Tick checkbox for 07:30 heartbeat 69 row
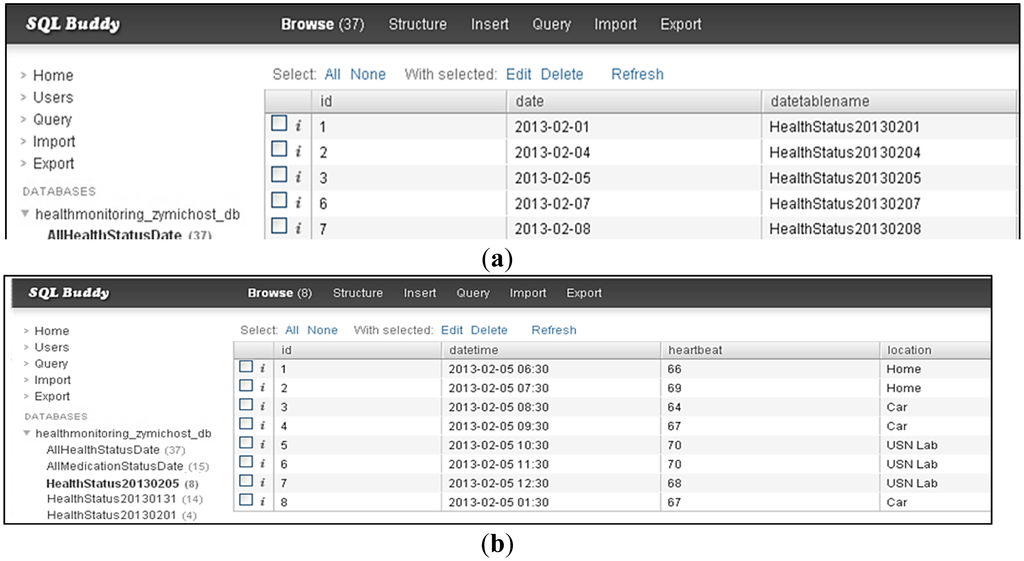The height and width of the screenshot is (561, 1024). pos(246,385)
